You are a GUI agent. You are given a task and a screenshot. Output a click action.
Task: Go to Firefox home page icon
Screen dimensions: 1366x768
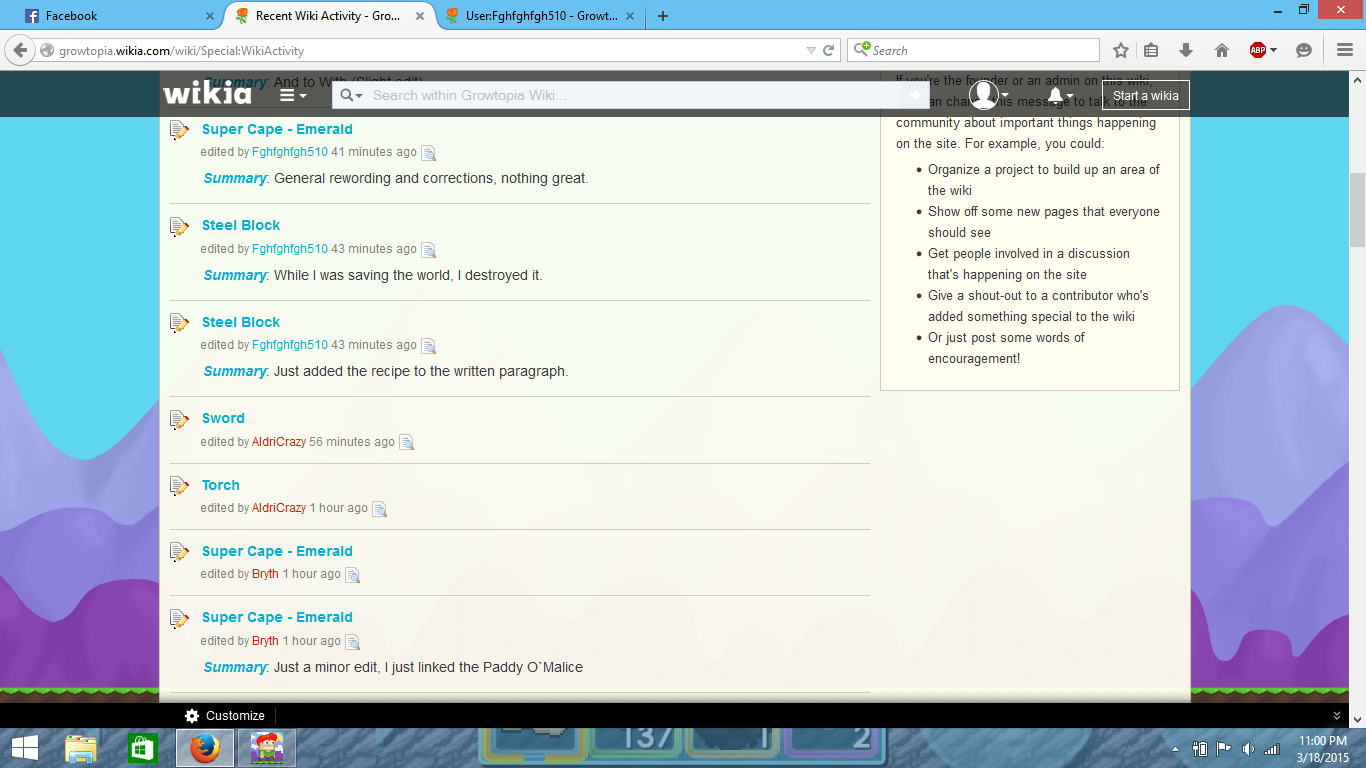click(x=1221, y=50)
